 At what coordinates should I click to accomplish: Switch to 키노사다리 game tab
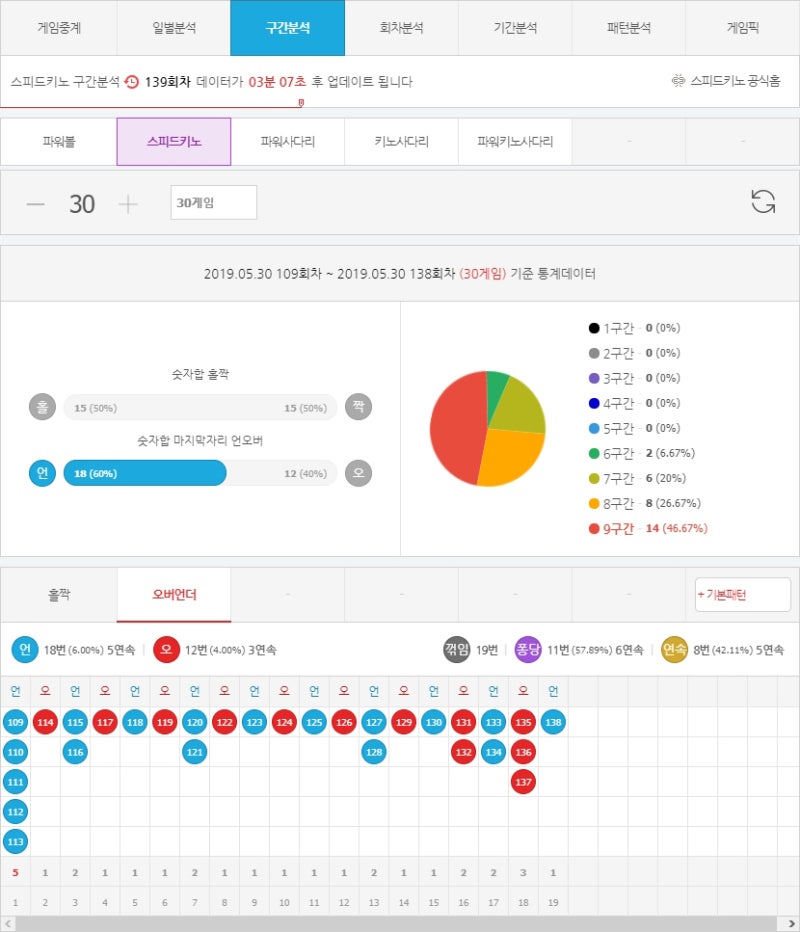point(401,141)
